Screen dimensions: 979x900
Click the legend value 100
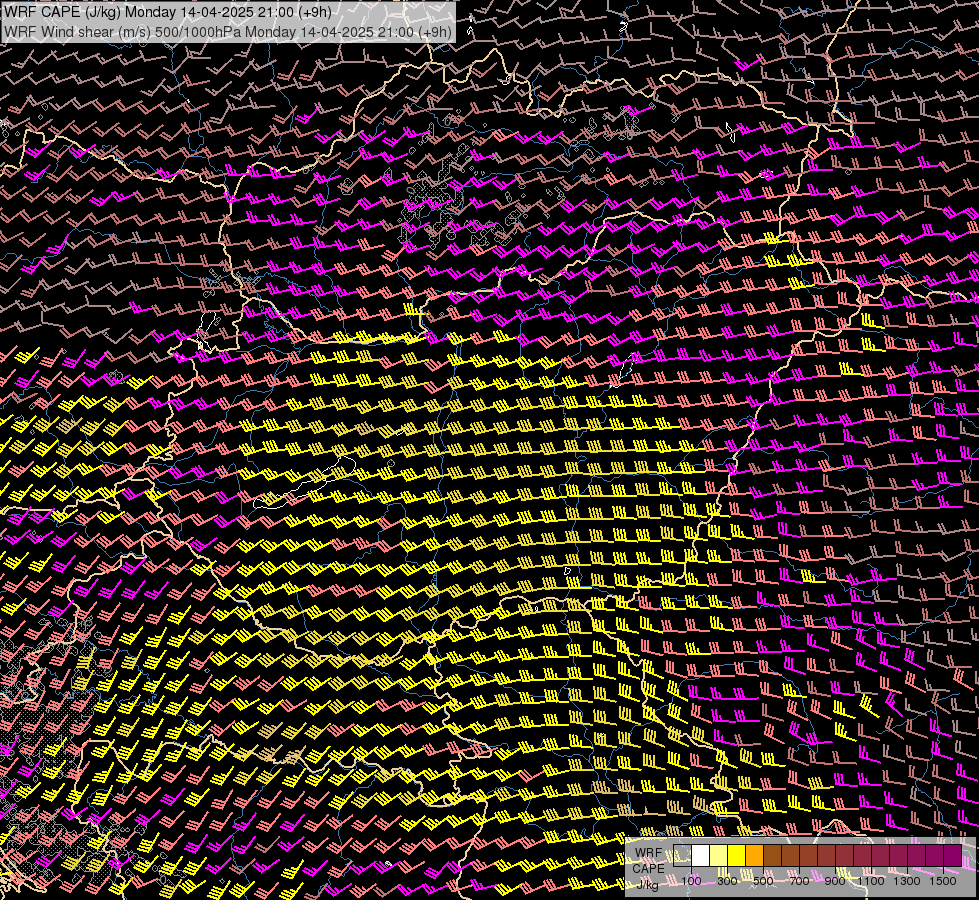pyautogui.click(x=691, y=881)
